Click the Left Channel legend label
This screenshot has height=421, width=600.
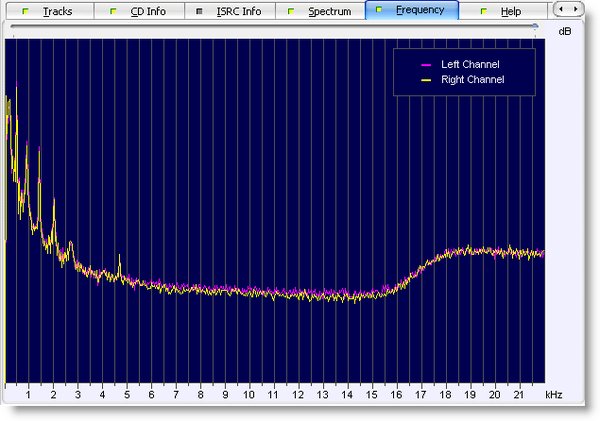[x=470, y=64]
